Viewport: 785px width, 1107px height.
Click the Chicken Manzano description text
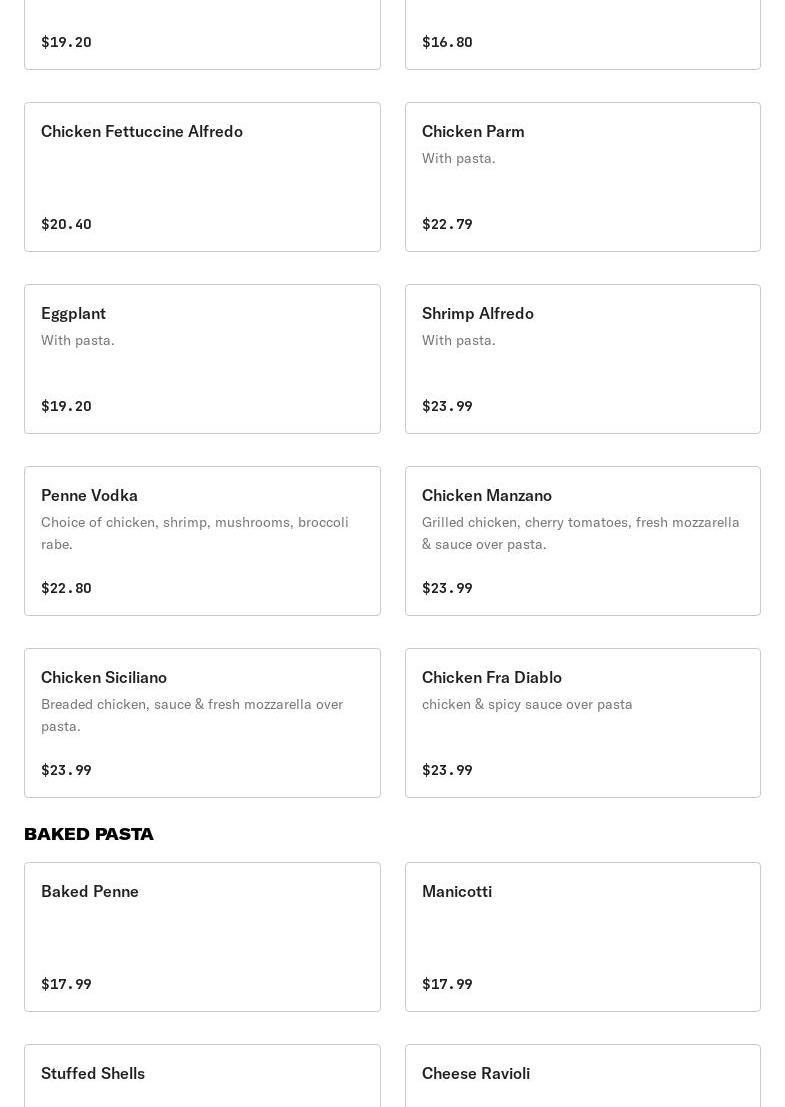click(580, 533)
